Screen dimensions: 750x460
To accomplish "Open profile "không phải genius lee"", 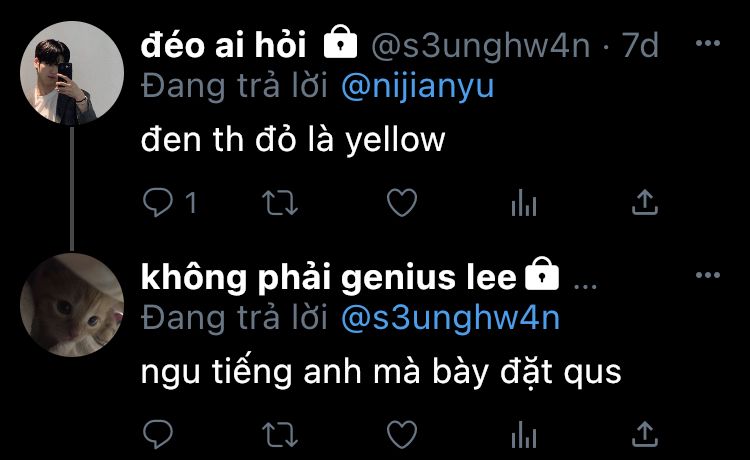I will pyautogui.click(x=329, y=278).
